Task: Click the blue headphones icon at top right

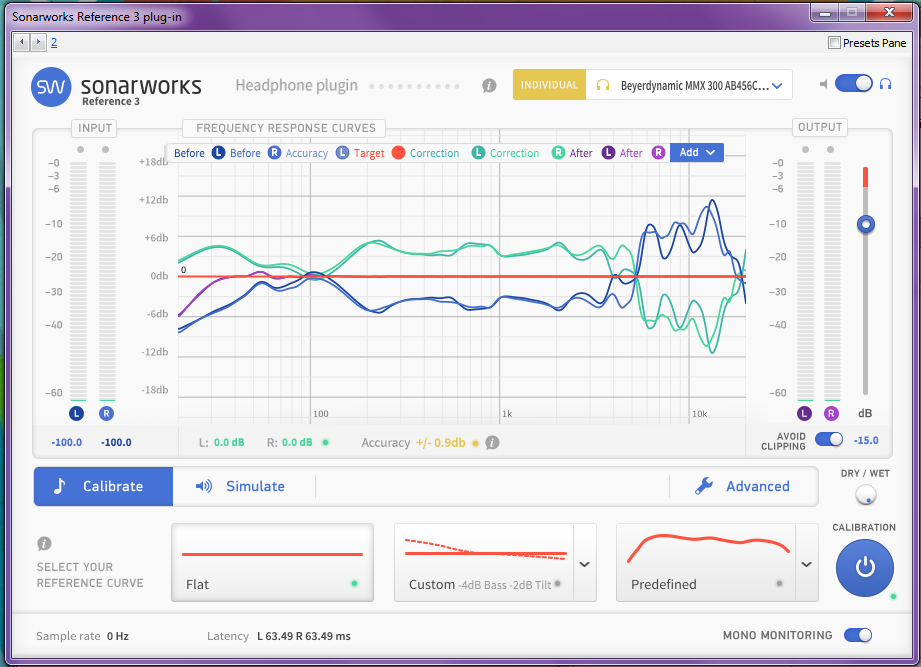Action: tap(885, 84)
